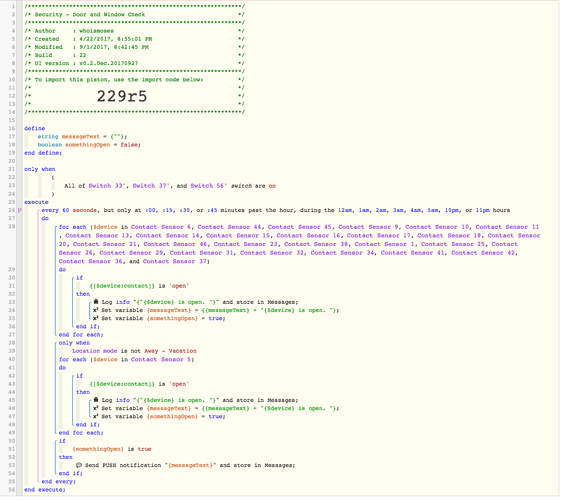The height and width of the screenshot is (500, 563).
Task: Click line number 28 in the gutter
Action: point(11,227)
